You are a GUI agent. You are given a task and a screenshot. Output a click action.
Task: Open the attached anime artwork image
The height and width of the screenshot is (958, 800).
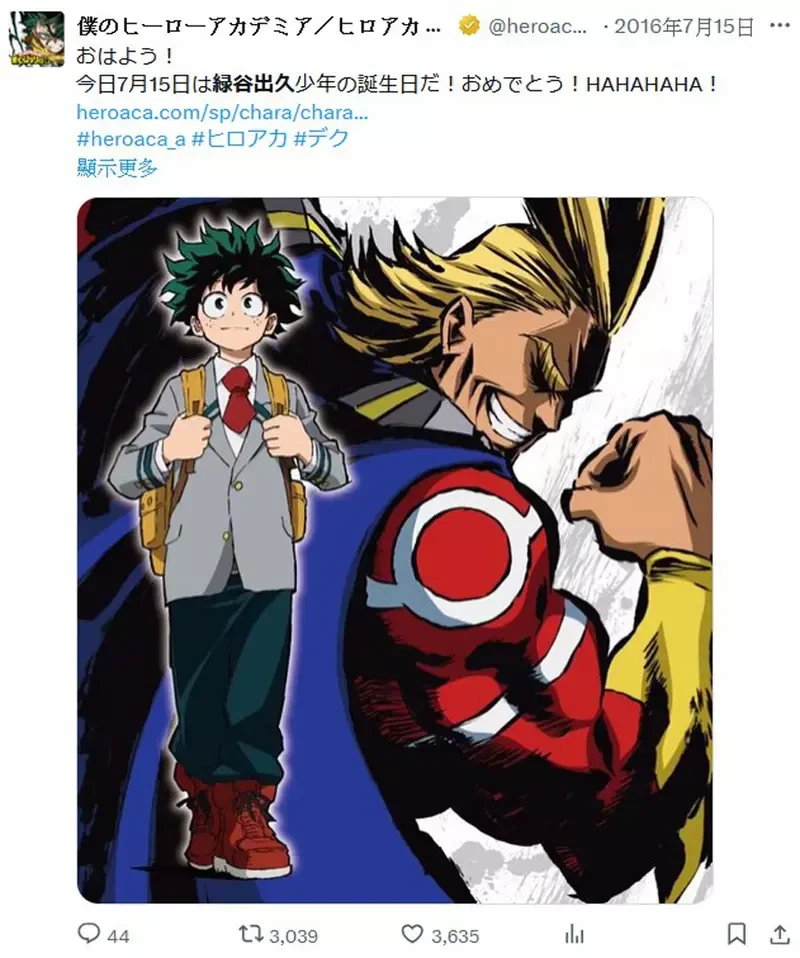pos(395,550)
